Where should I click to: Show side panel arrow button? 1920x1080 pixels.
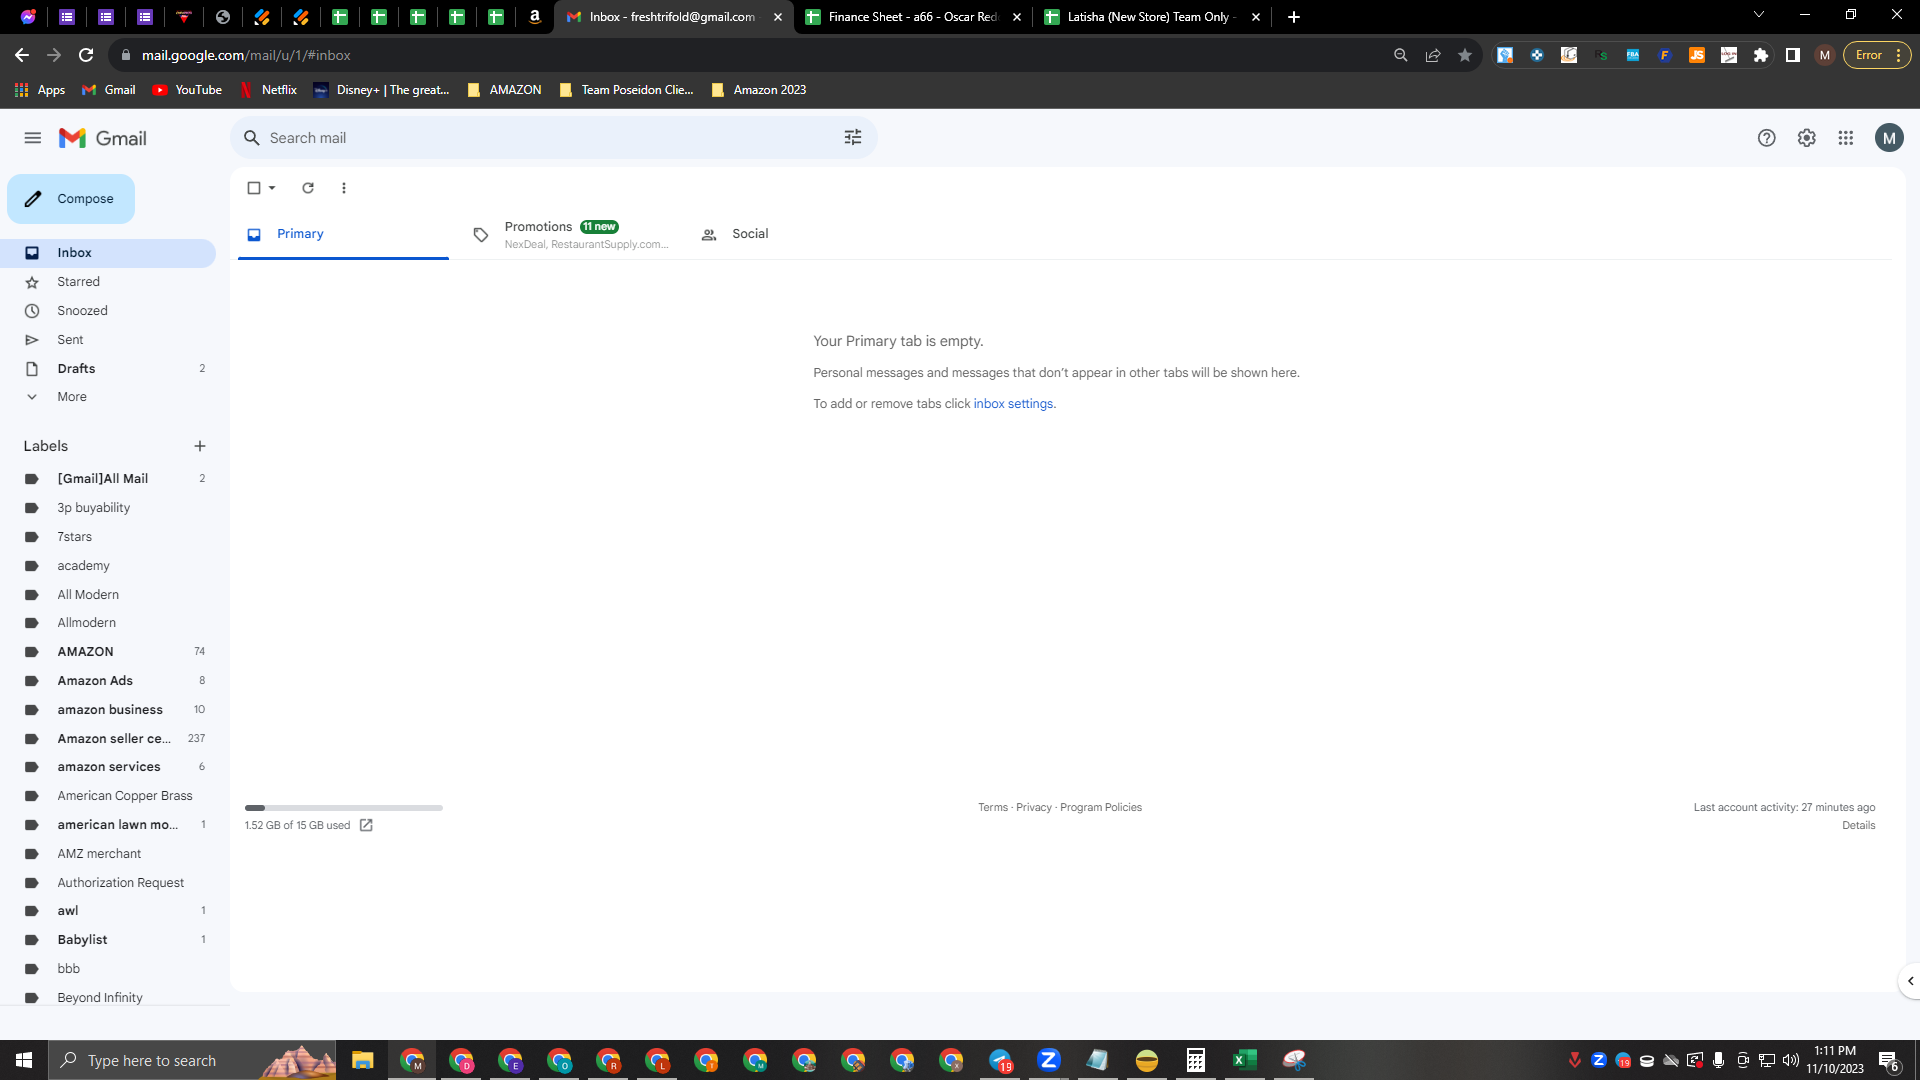(1910, 981)
